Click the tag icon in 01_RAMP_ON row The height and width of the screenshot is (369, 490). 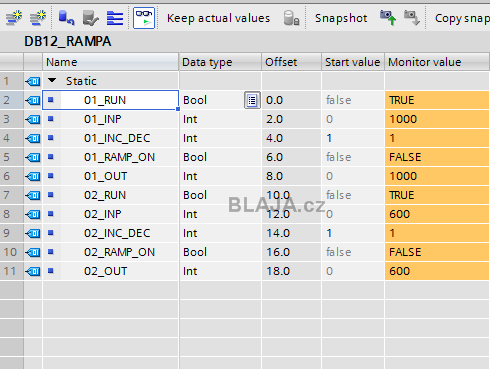click(x=33, y=157)
